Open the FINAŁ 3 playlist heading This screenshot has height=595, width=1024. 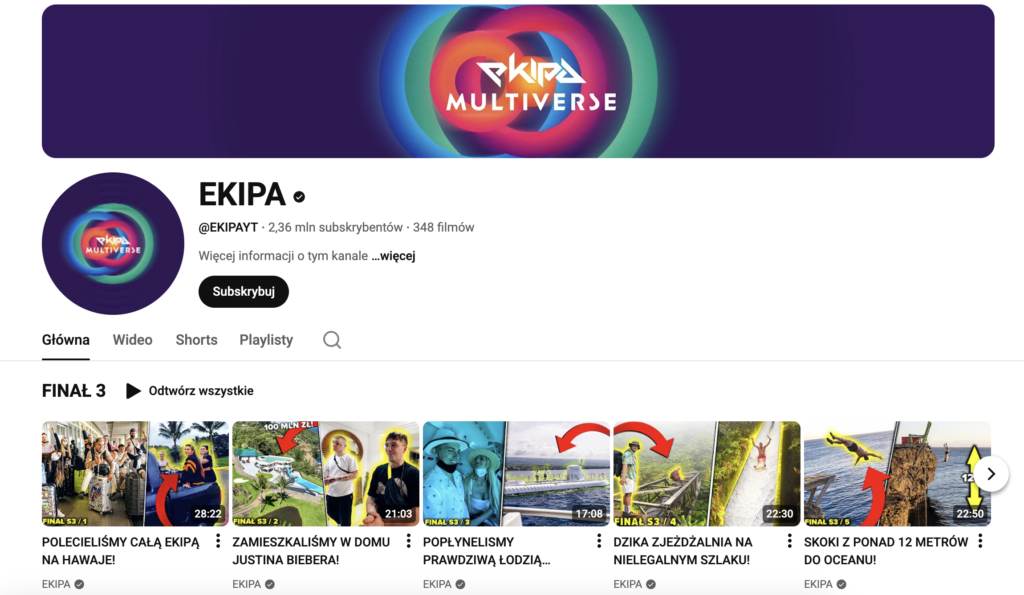pos(74,391)
